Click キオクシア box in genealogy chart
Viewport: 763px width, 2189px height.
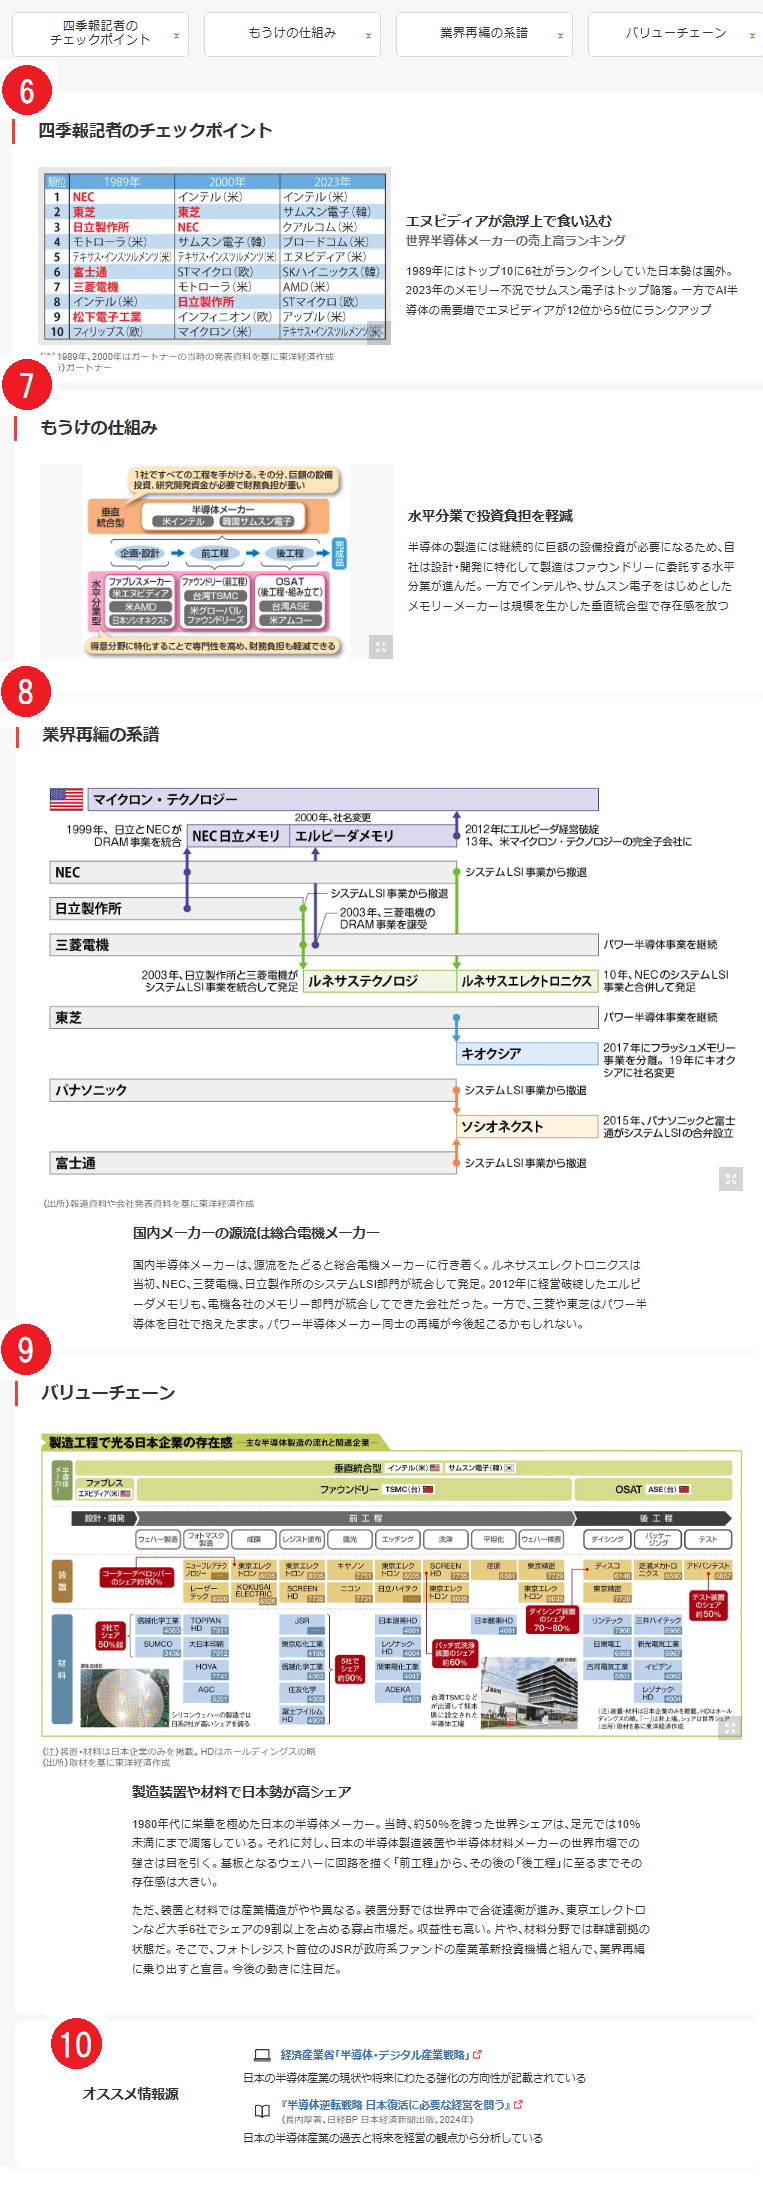(x=527, y=1054)
